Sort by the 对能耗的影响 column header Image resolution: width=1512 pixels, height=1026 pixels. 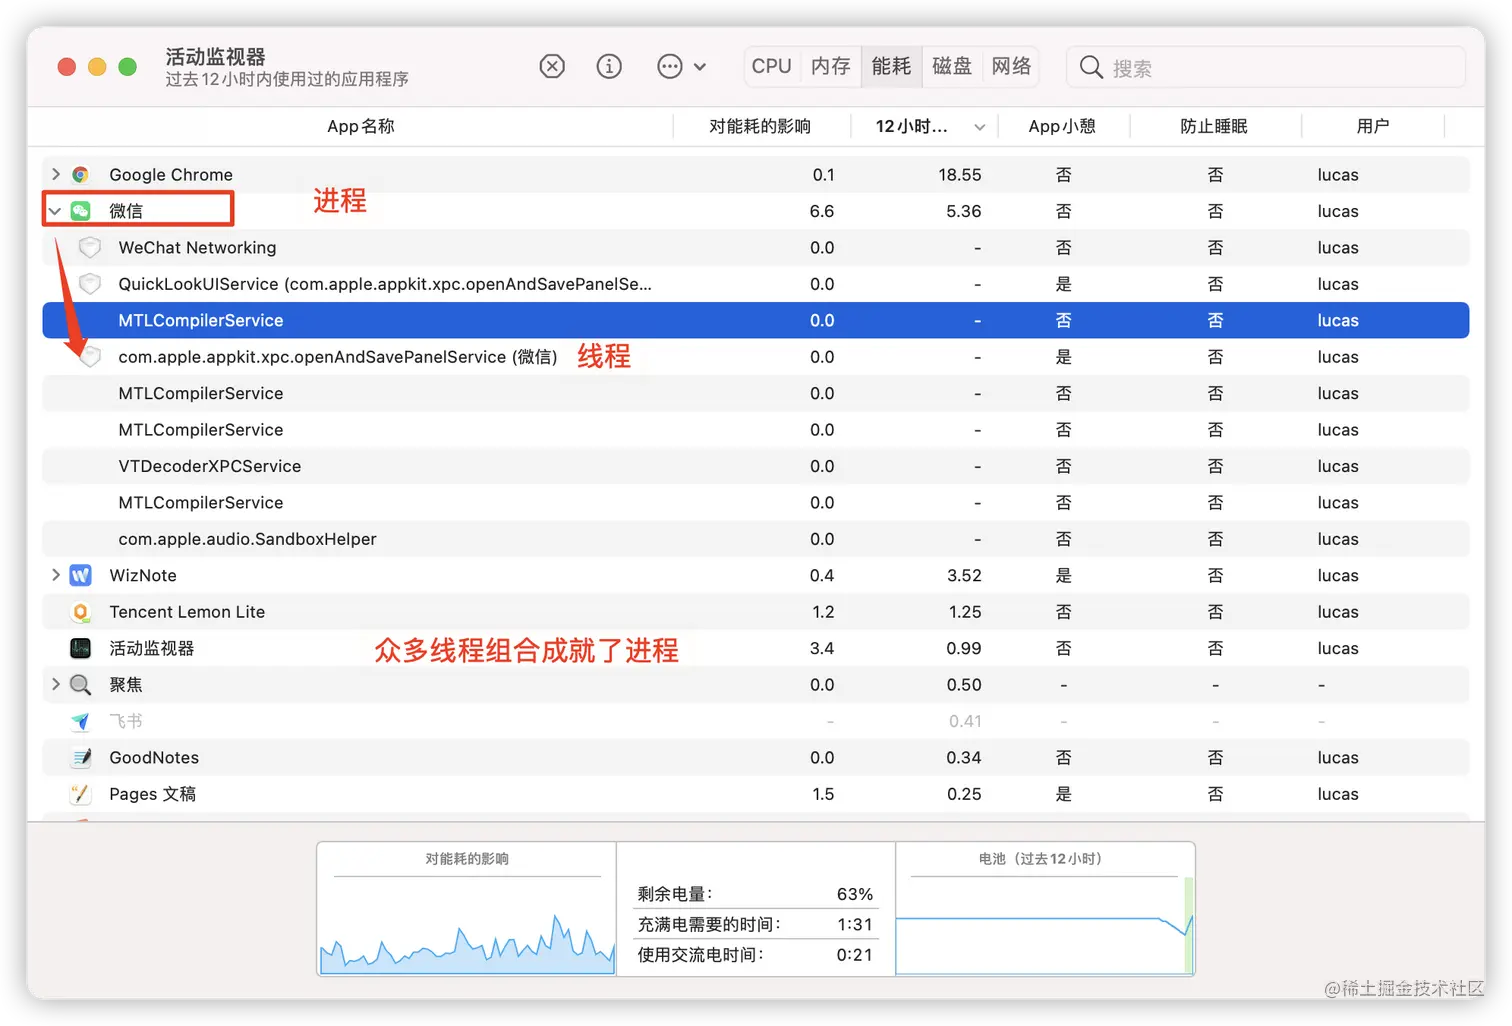pyautogui.click(x=761, y=126)
